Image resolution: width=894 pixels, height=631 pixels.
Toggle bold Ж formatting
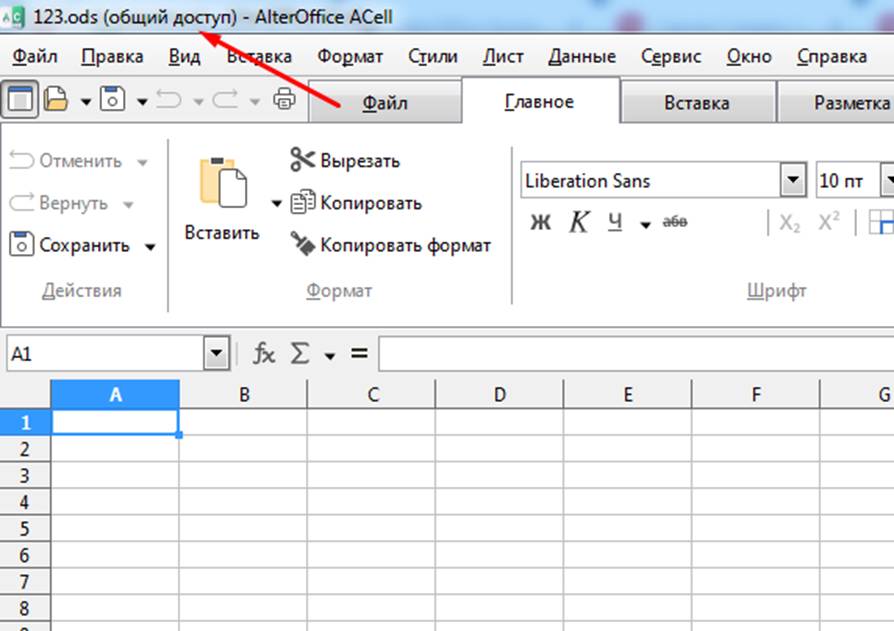[x=541, y=222]
